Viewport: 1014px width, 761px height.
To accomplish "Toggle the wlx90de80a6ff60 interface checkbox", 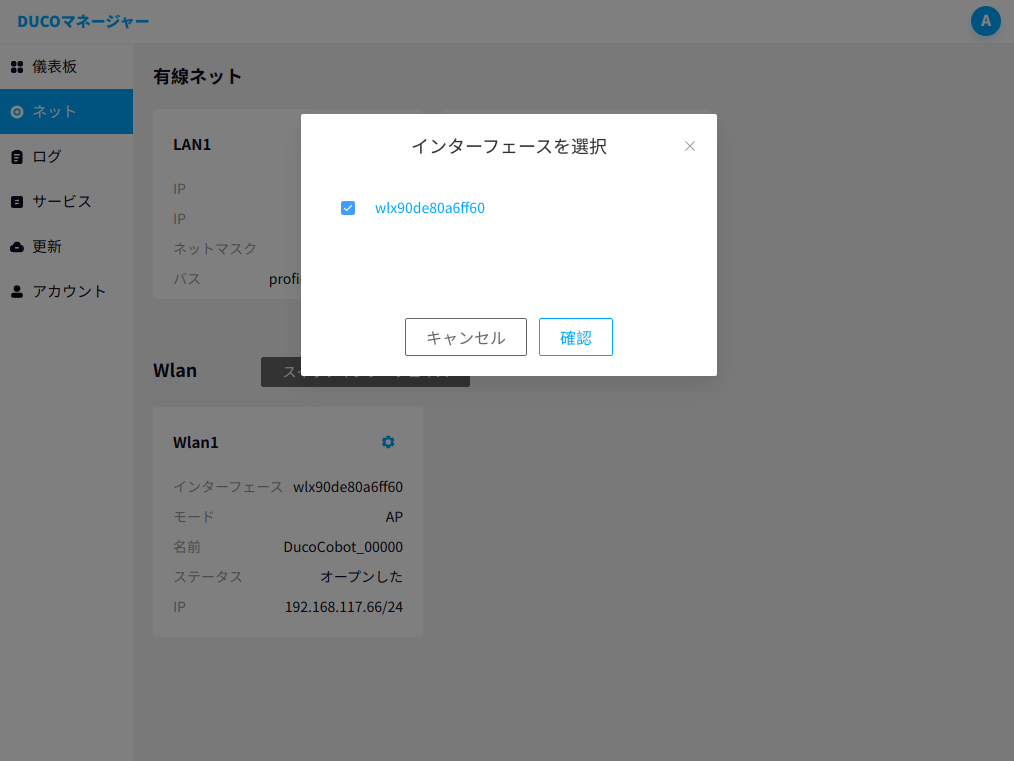I will 348,208.
